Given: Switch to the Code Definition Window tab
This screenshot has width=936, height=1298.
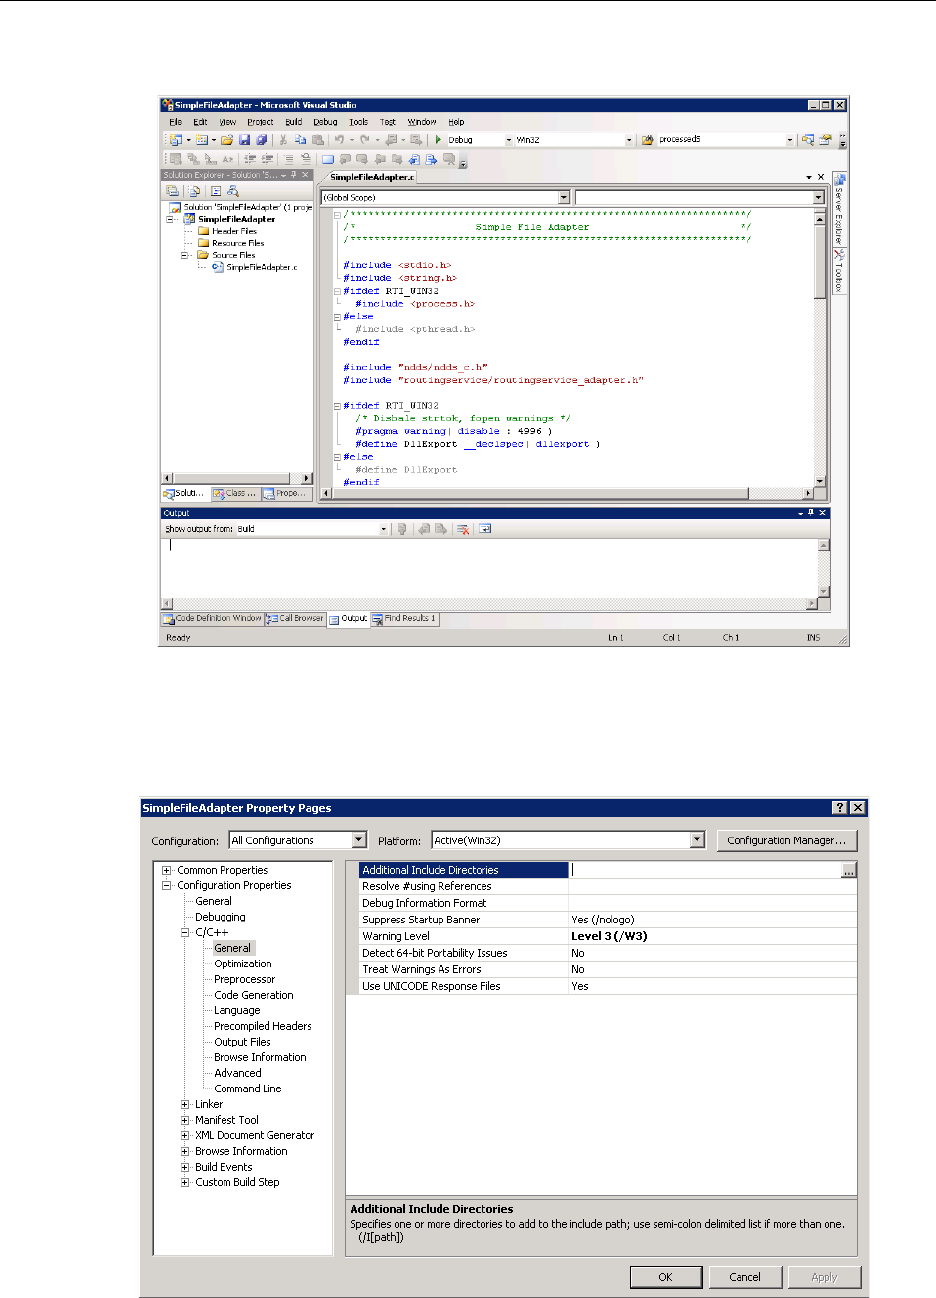Looking at the screenshot, I should pos(212,619).
